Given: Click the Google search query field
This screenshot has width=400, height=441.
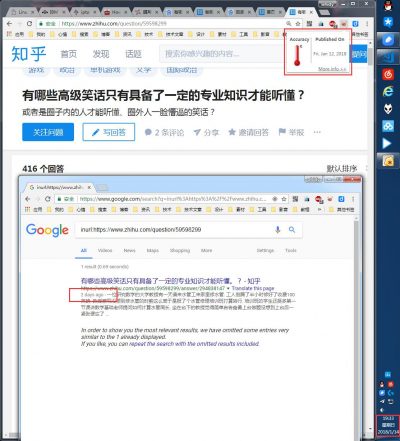Looking at the screenshot, I should [x=173, y=230].
